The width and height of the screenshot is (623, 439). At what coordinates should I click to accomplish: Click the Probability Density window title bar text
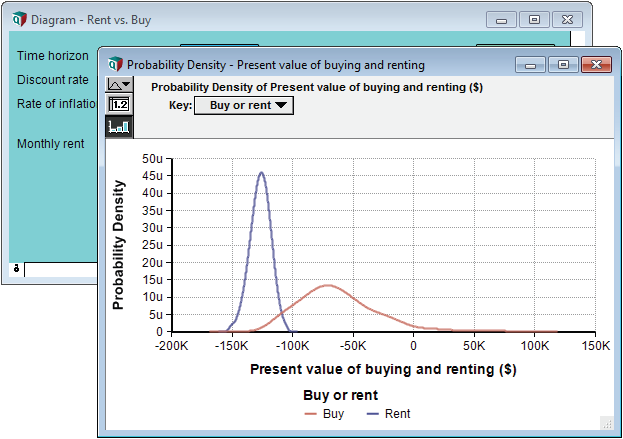[276, 65]
